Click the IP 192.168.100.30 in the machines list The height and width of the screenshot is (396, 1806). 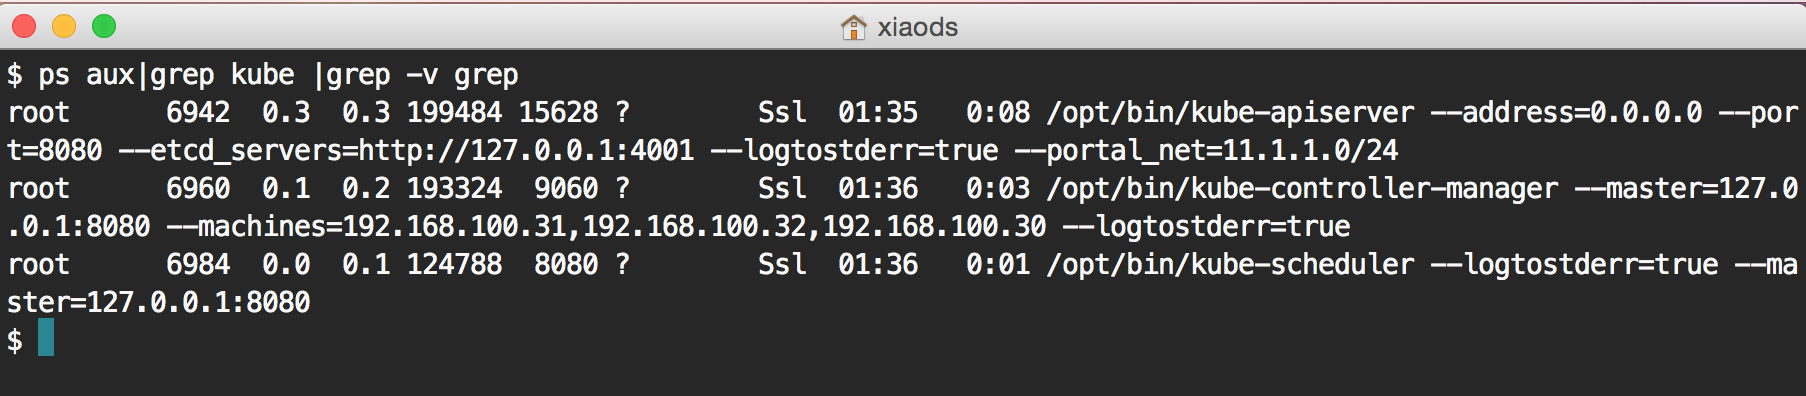pos(934,227)
